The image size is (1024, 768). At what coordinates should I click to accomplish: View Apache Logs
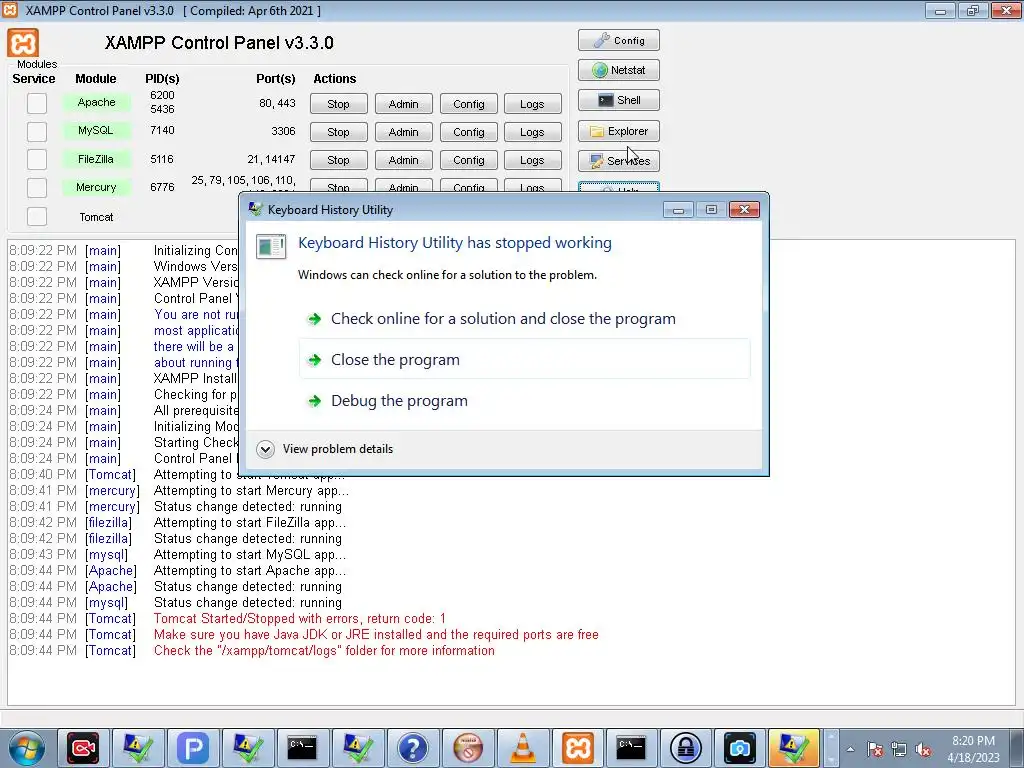coord(532,104)
